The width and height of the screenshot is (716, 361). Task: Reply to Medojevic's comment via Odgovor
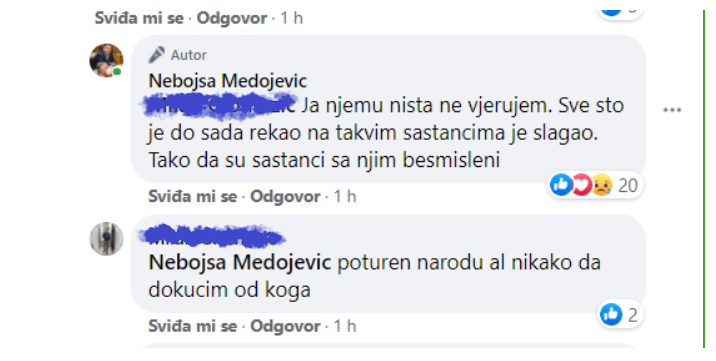[x=285, y=196]
